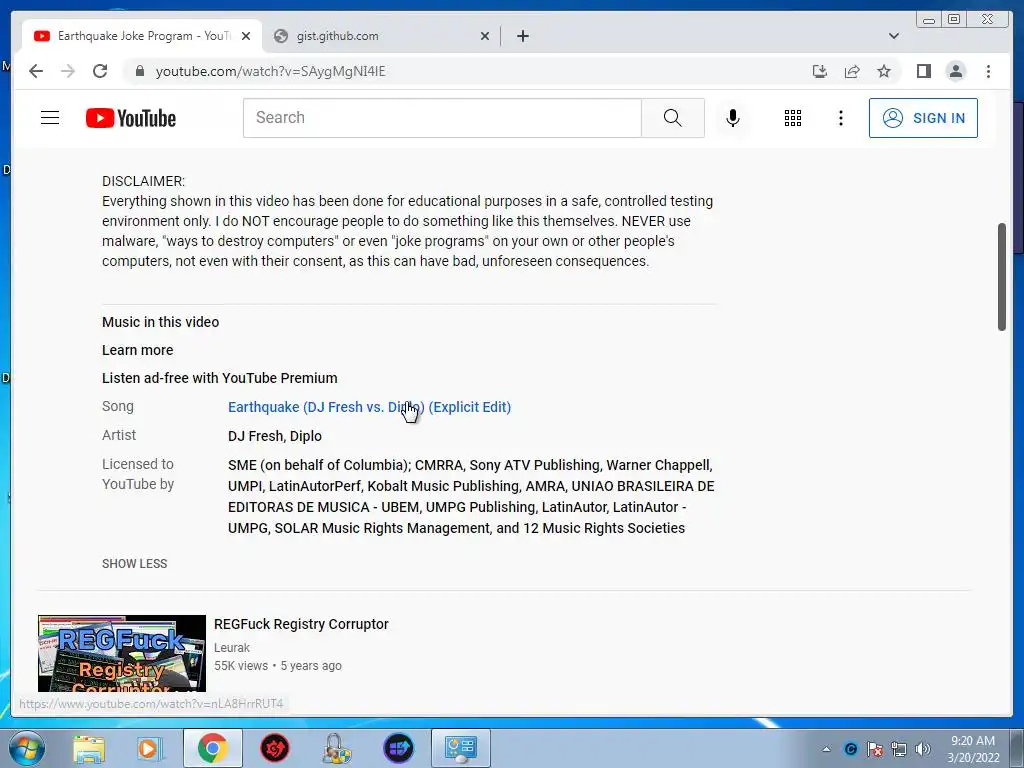Image resolution: width=1024 pixels, height=768 pixels.
Task: Share this page icon
Action: (852, 71)
